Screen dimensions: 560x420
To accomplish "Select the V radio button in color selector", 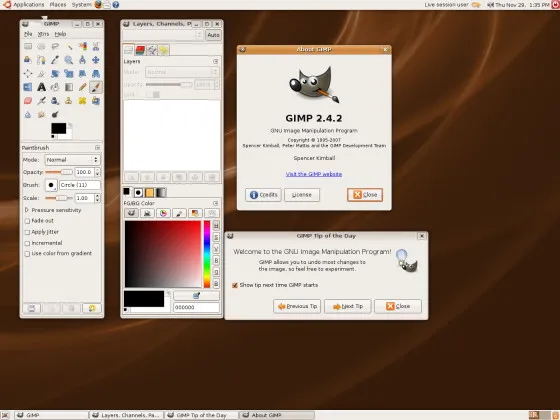I will tap(216, 249).
